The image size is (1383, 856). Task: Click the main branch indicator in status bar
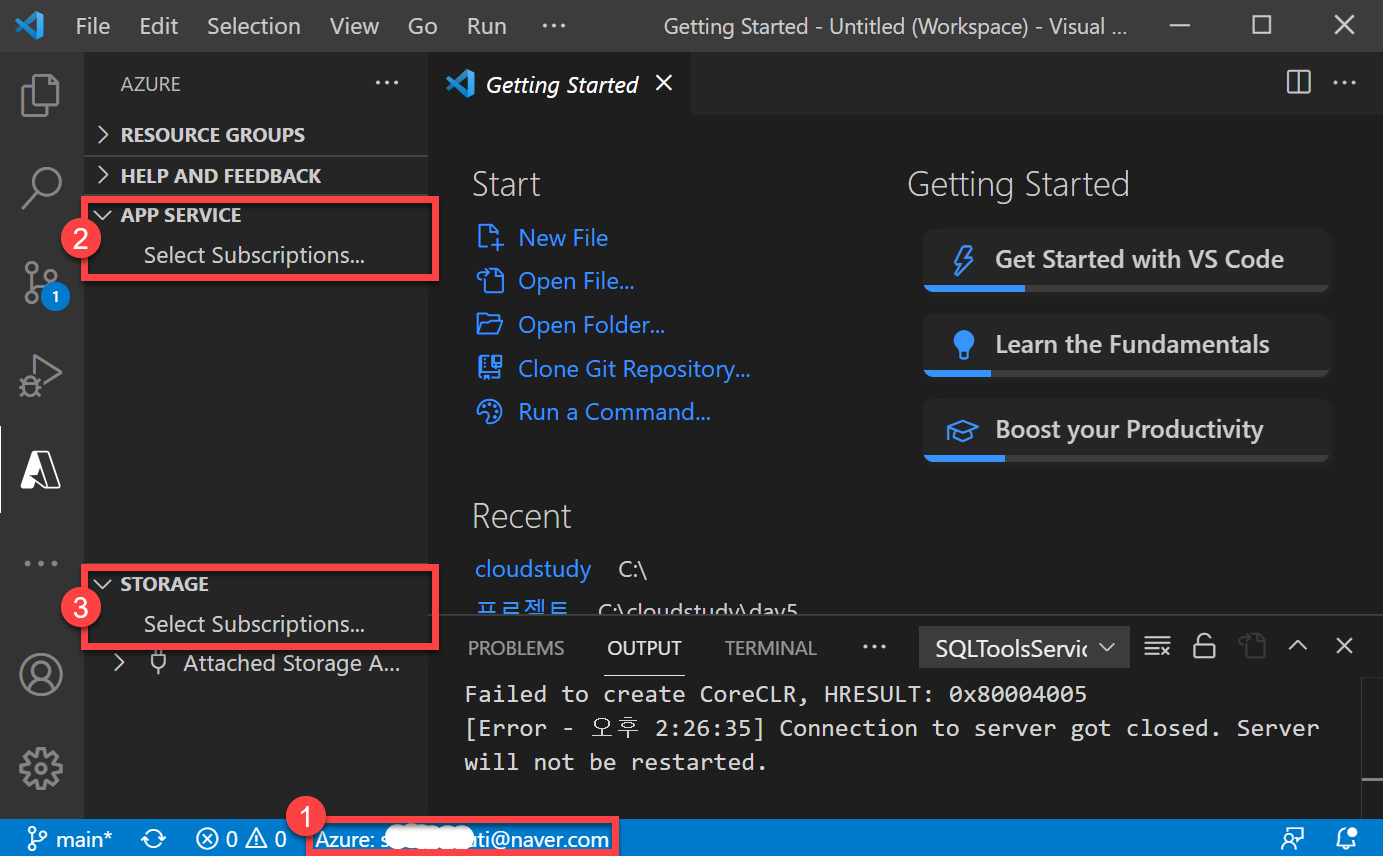(x=69, y=838)
